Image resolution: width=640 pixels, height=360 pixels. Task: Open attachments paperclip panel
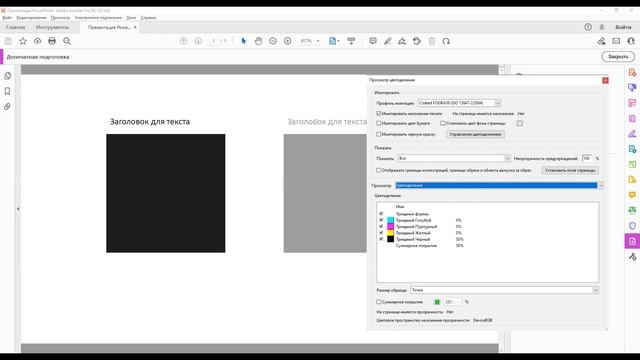(x=7, y=107)
